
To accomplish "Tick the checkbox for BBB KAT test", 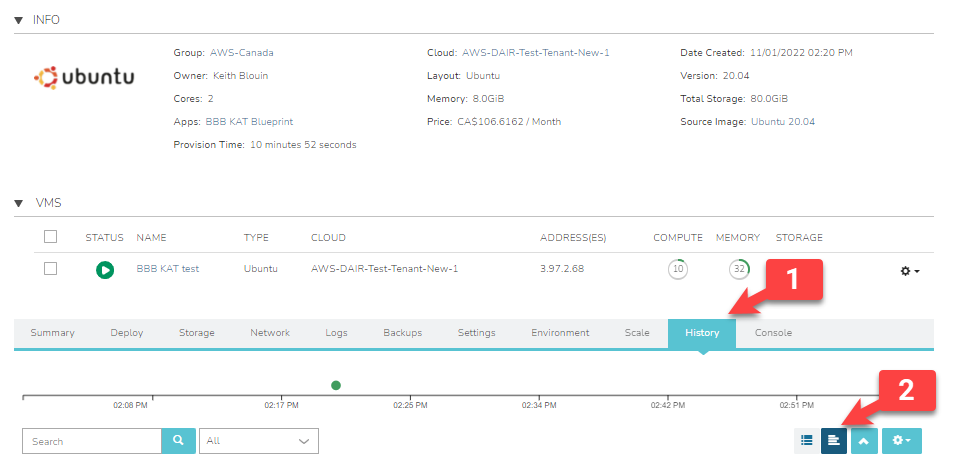I will click(x=50, y=269).
